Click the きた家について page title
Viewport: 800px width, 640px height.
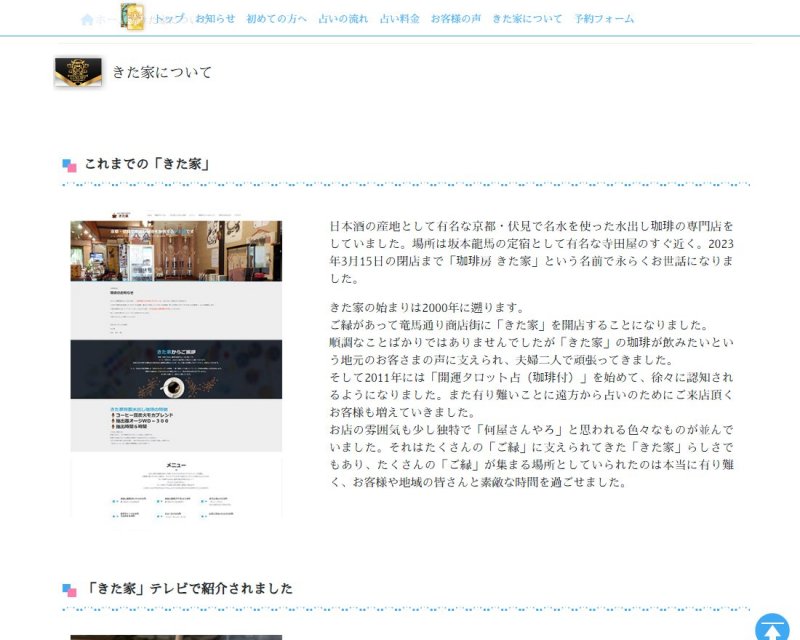[x=162, y=72]
